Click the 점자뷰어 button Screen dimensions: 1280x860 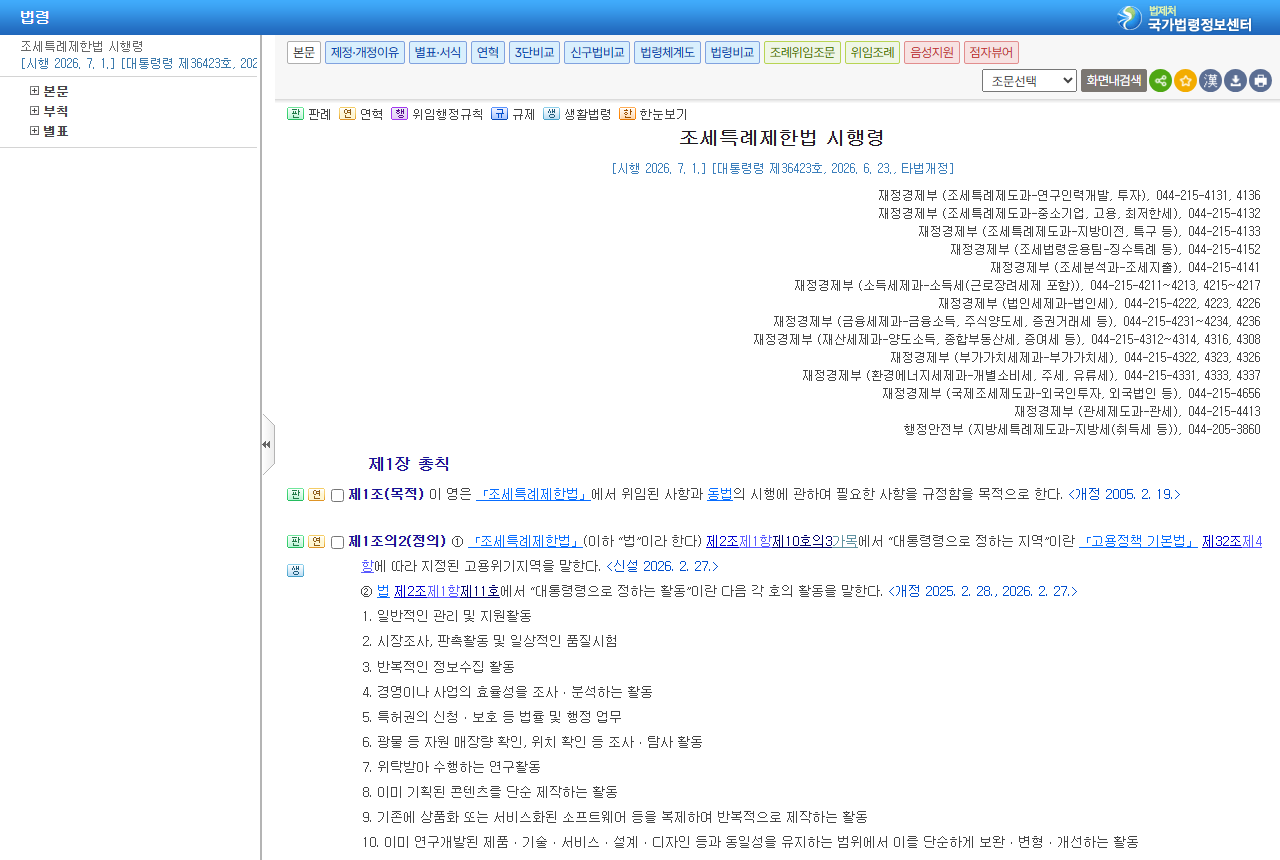(991, 52)
